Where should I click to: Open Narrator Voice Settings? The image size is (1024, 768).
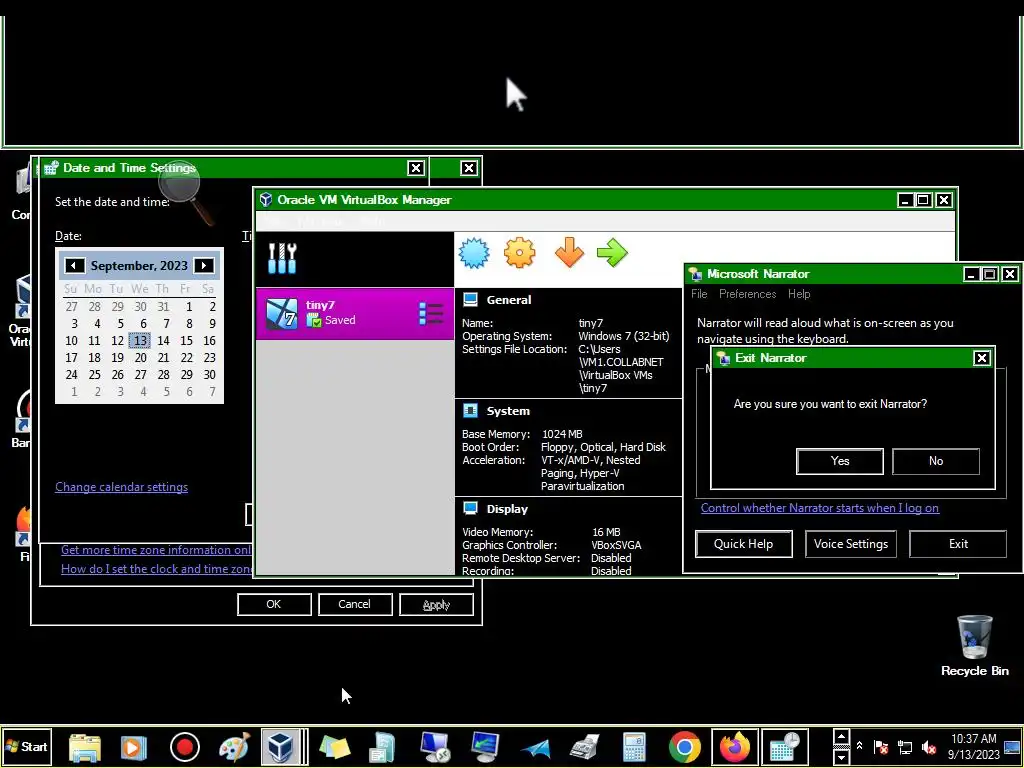[851, 544]
